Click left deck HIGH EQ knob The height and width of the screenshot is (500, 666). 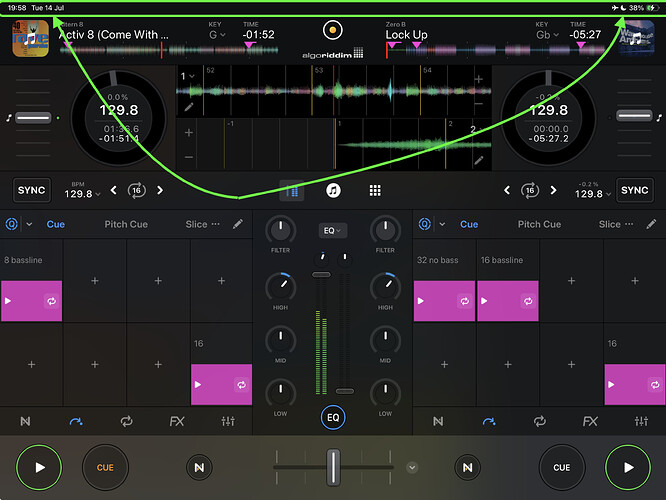[x=280, y=287]
